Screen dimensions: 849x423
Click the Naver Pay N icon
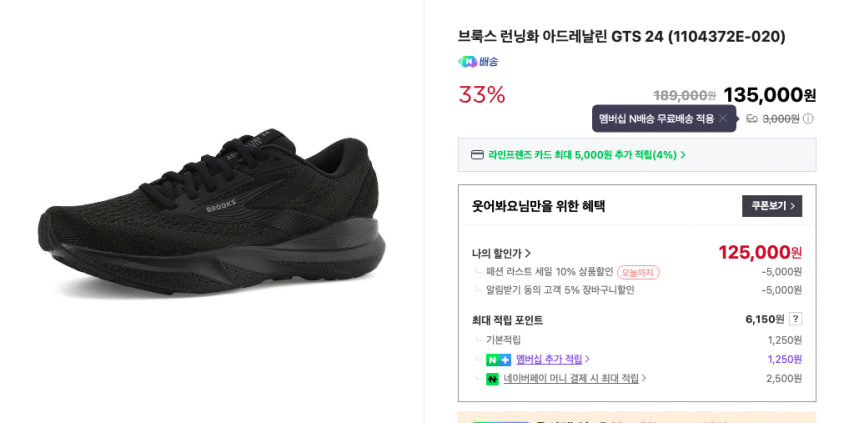(x=492, y=379)
